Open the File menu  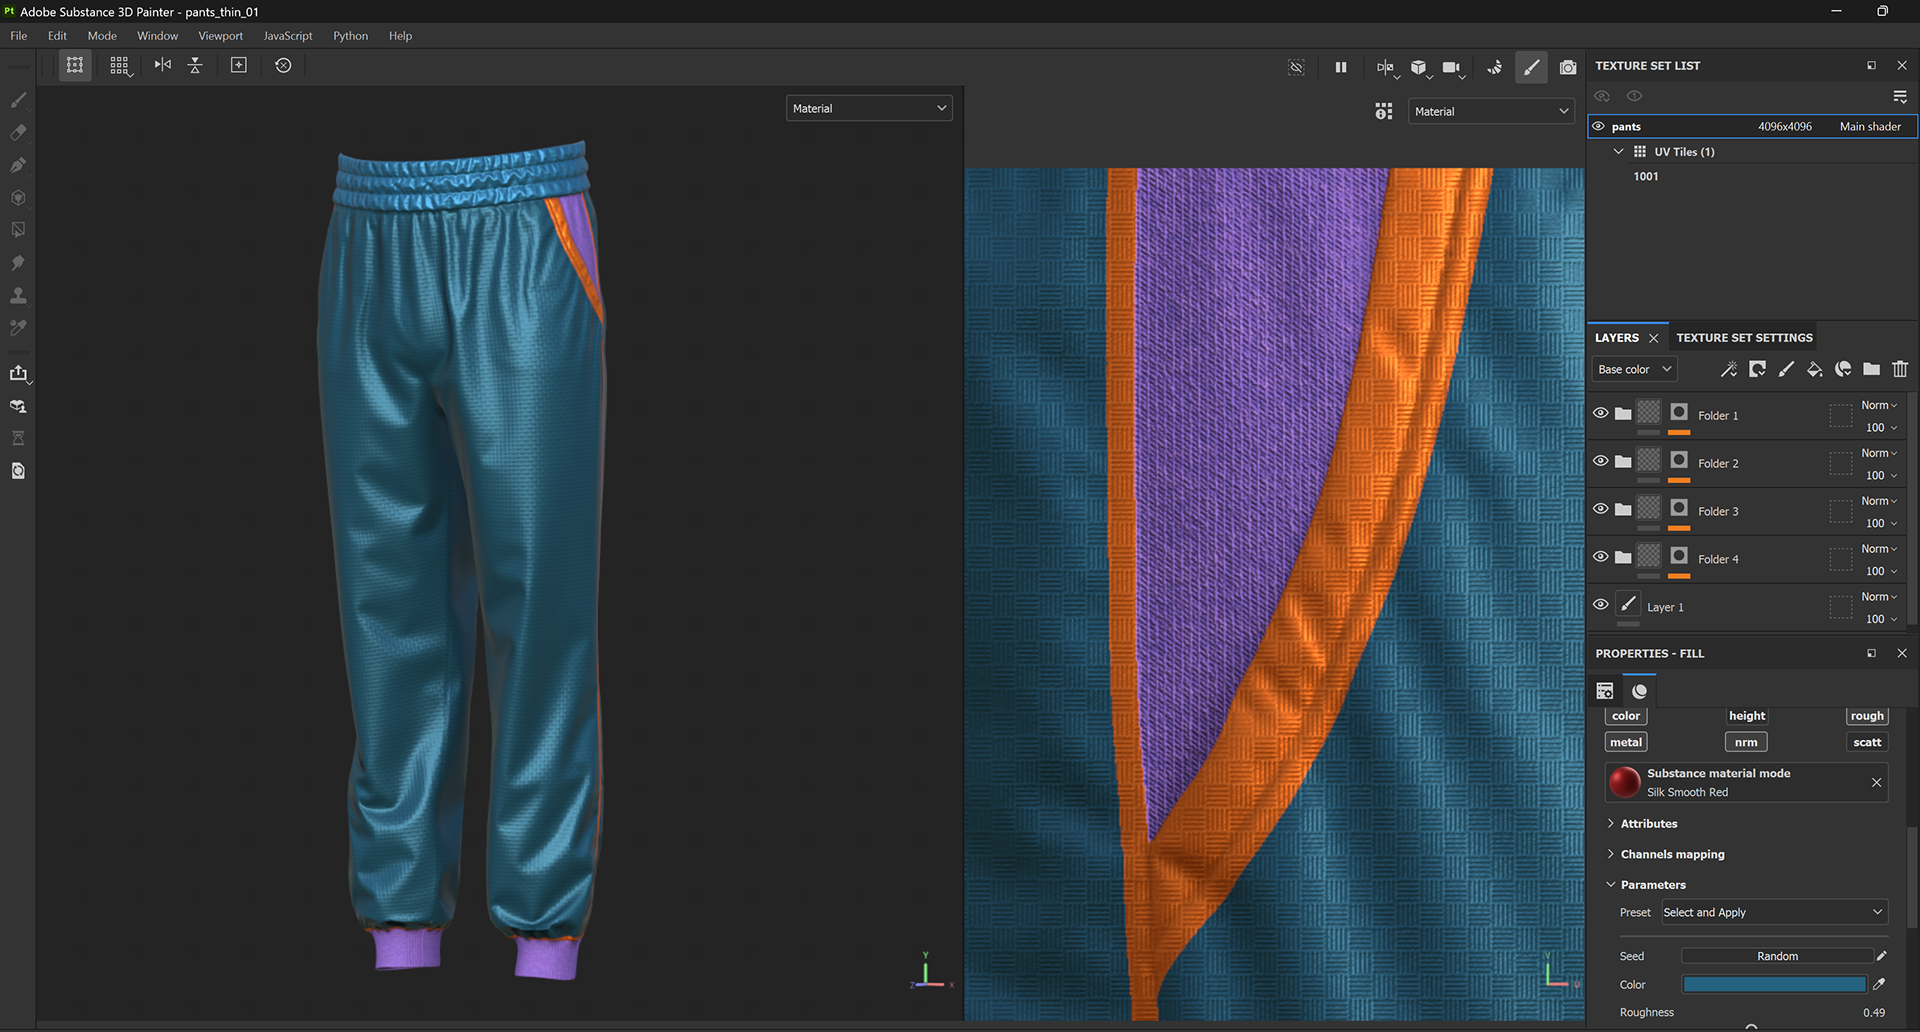coord(19,36)
